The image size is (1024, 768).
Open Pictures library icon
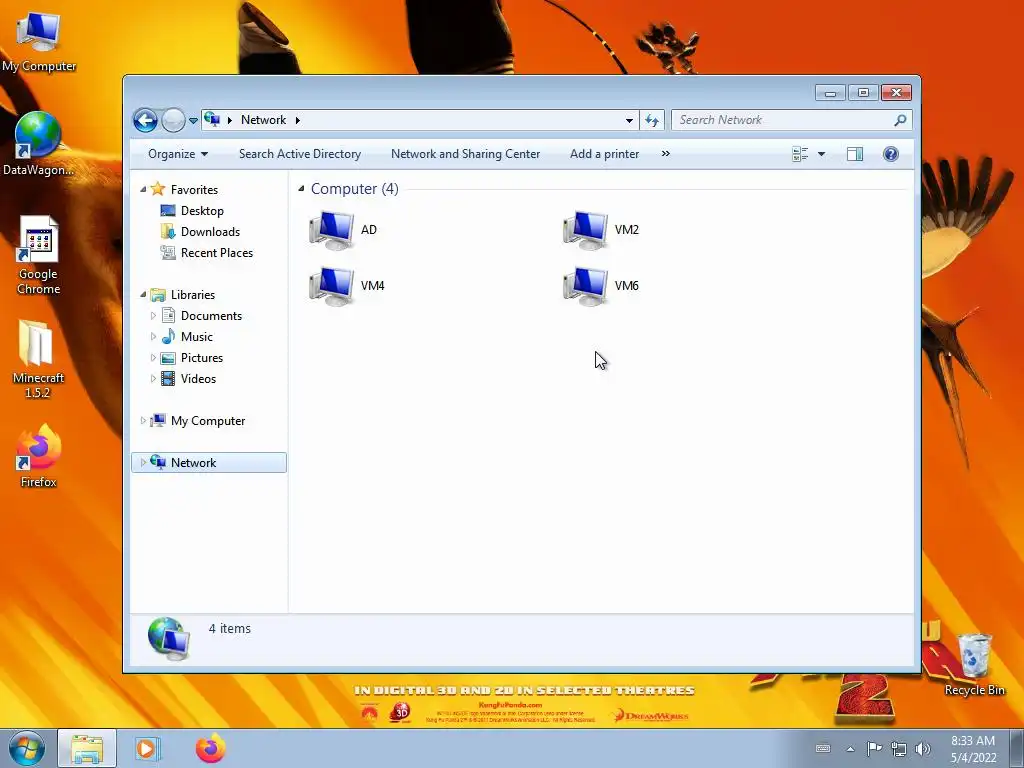tap(168, 358)
